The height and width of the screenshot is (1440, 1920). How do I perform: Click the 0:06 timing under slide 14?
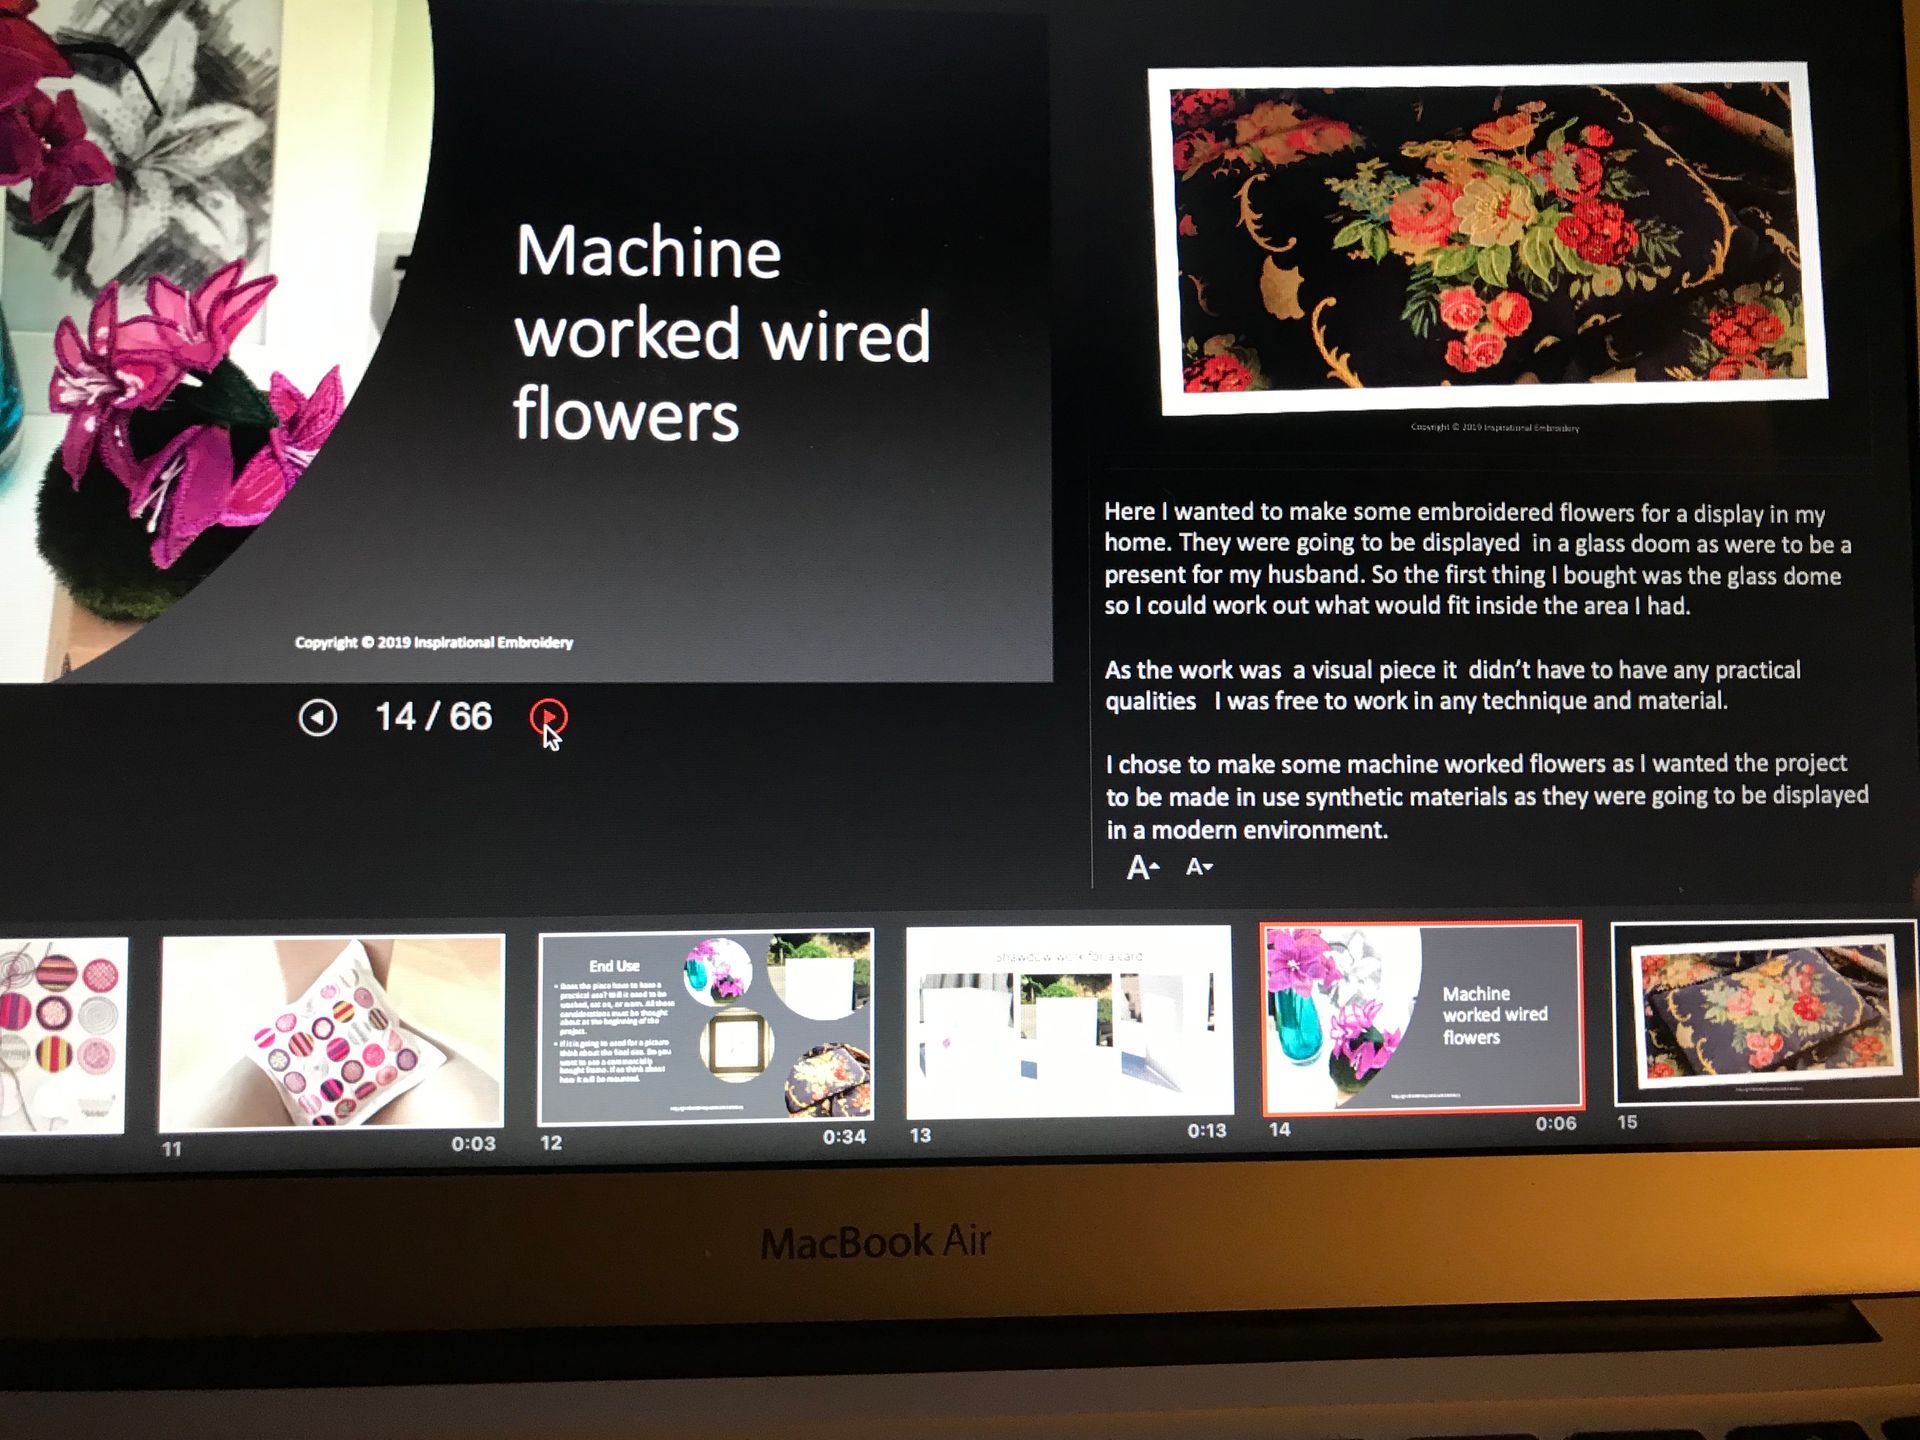[x=1555, y=1124]
